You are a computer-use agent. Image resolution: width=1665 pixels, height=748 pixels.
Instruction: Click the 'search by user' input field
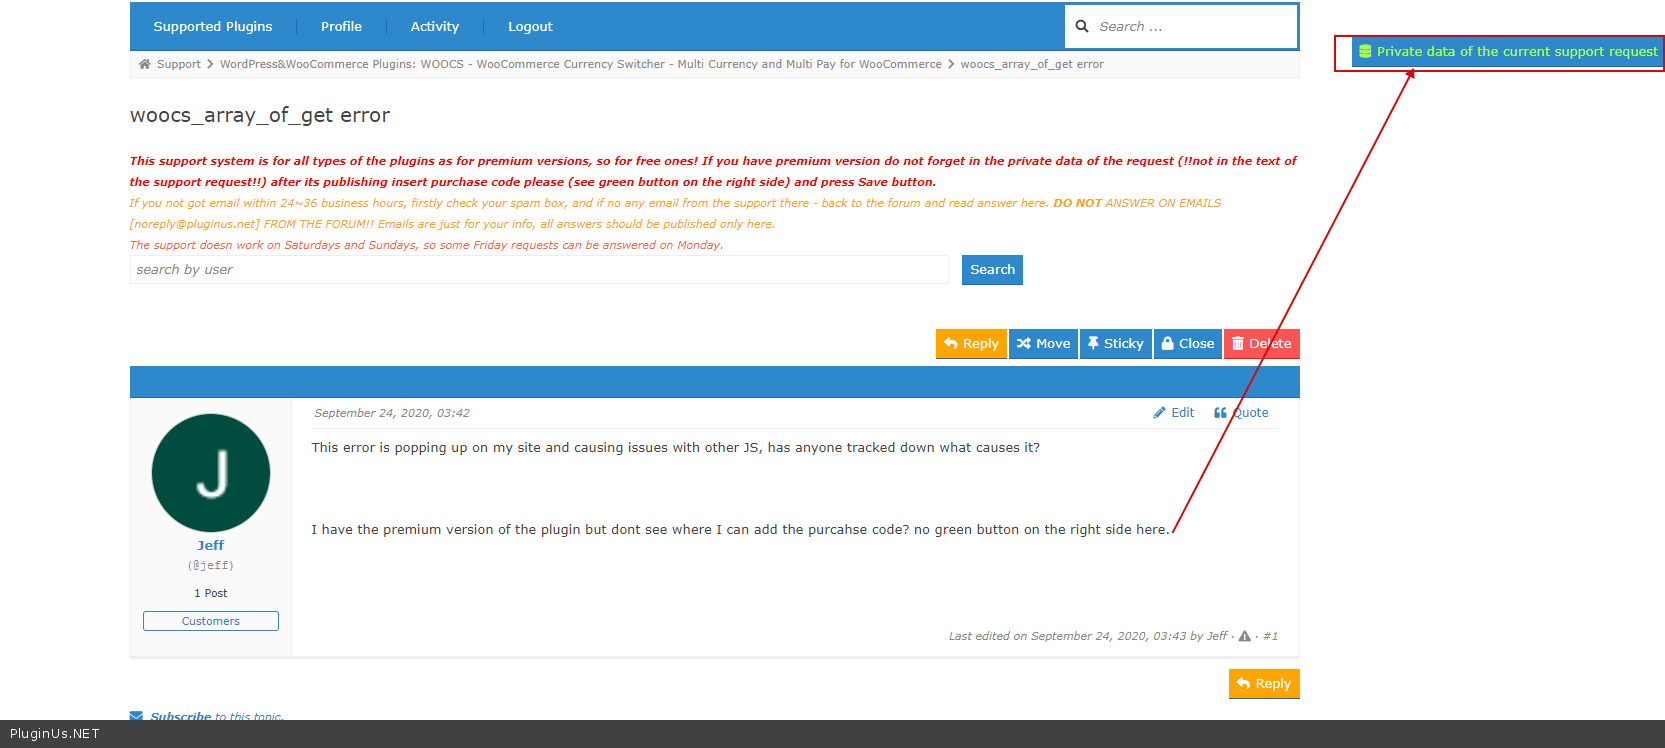539,270
